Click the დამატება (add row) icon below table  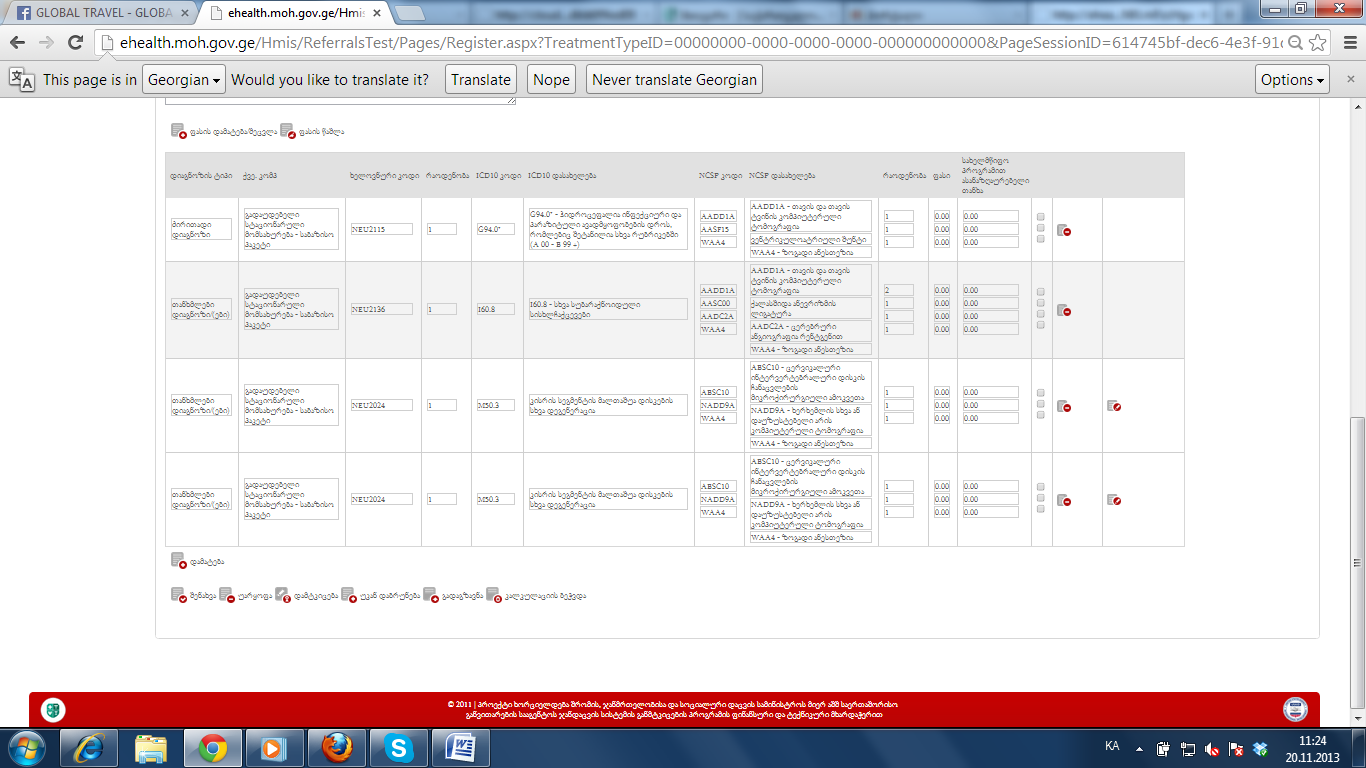click(x=178, y=561)
